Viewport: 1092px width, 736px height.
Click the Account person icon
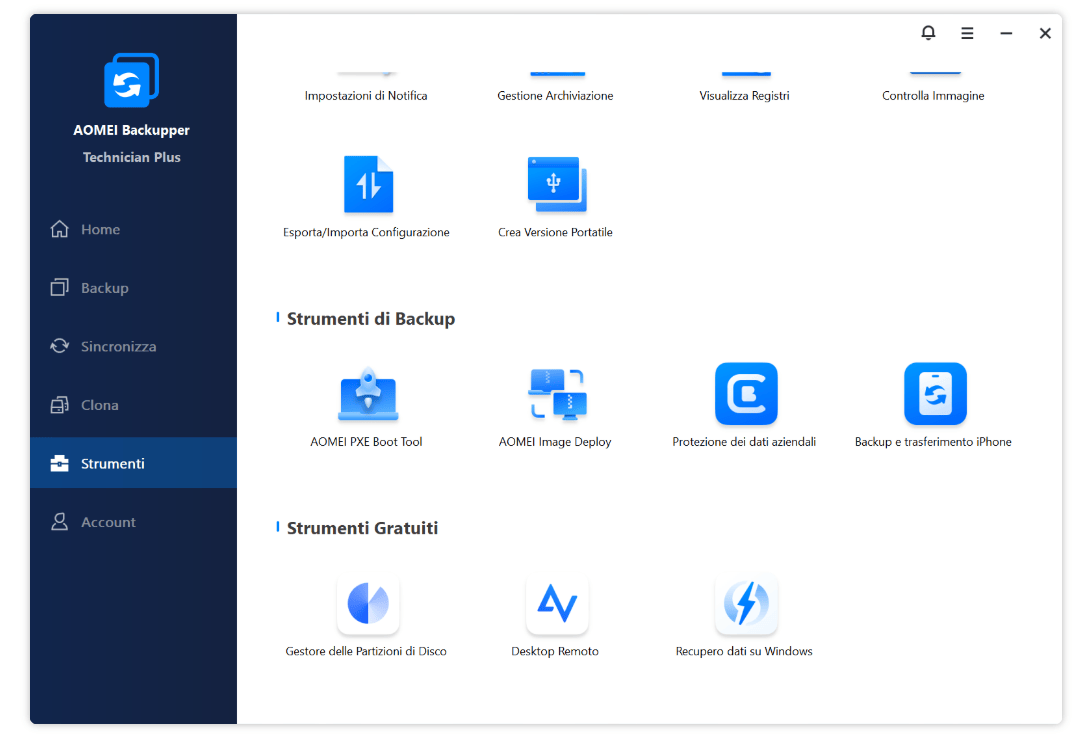pos(60,522)
